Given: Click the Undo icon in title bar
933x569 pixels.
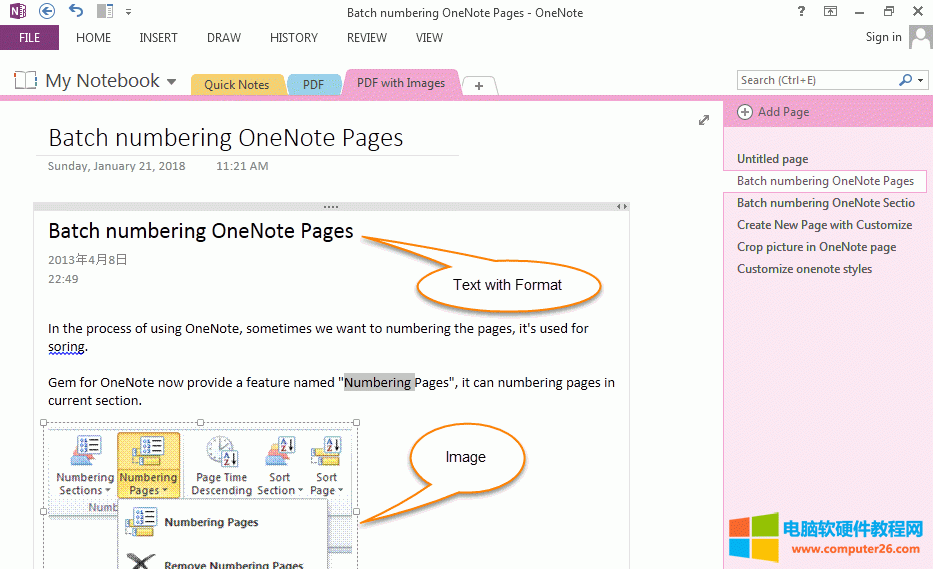Looking at the screenshot, I should (76, 12).
